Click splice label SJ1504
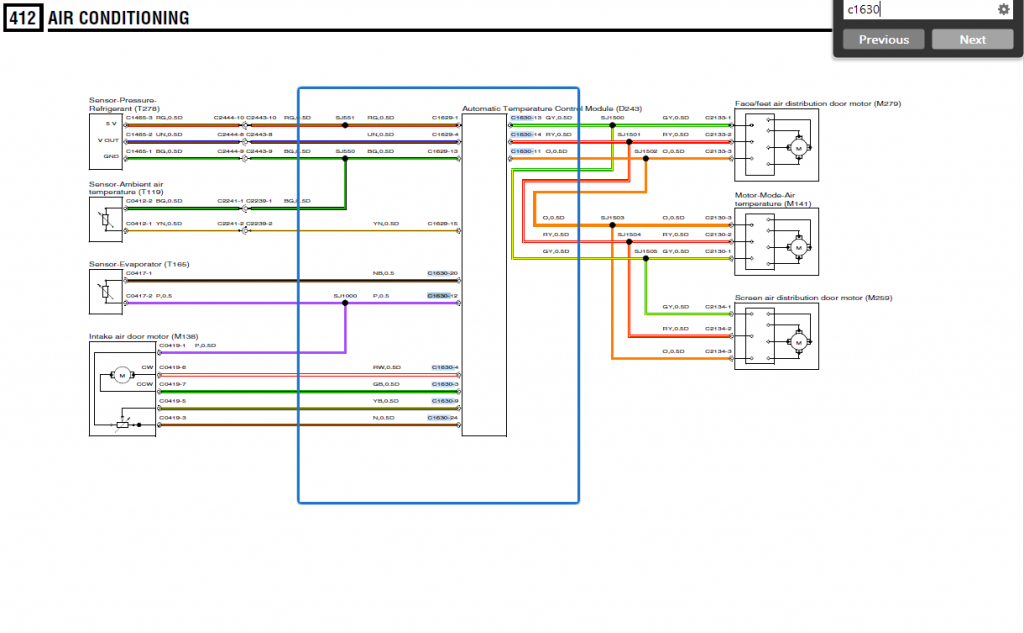Image resolution: width=1024 pixels, height=633 pixels. (629, 235)
